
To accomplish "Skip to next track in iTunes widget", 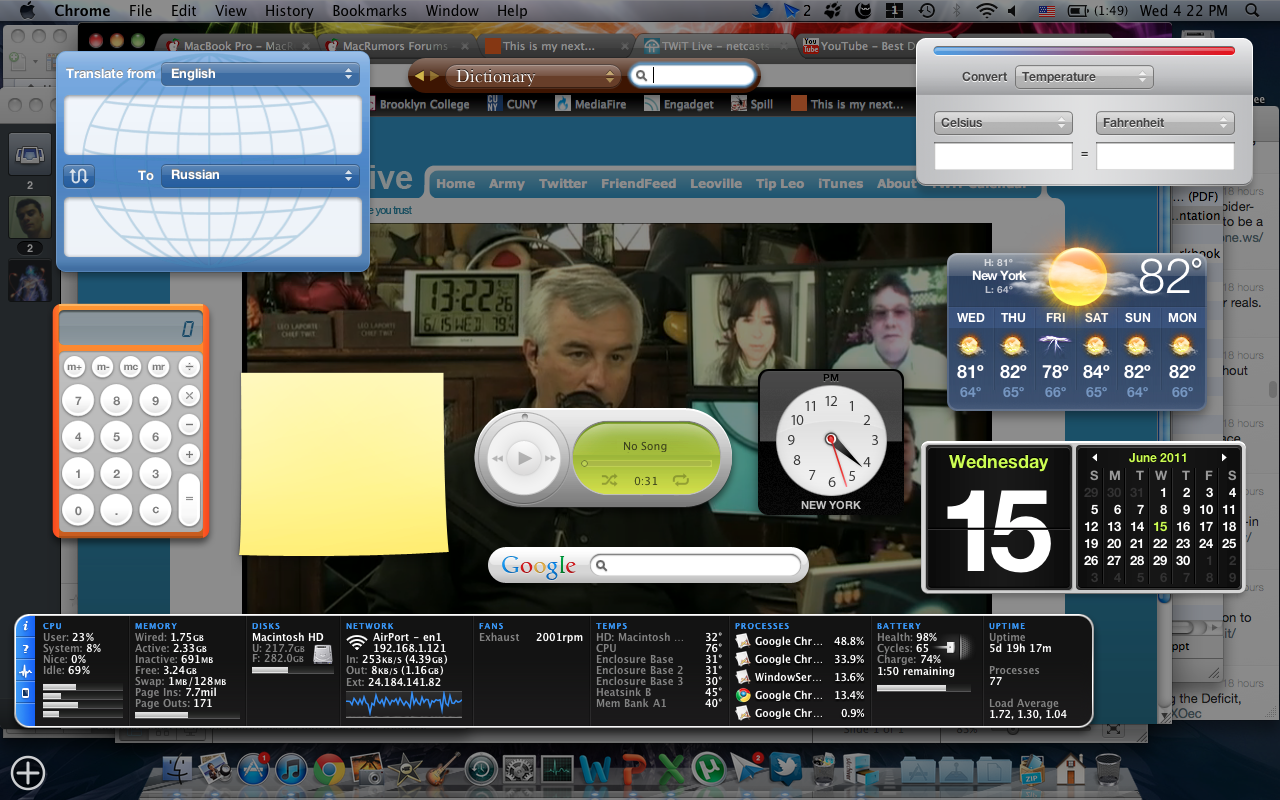I will 550,459.
